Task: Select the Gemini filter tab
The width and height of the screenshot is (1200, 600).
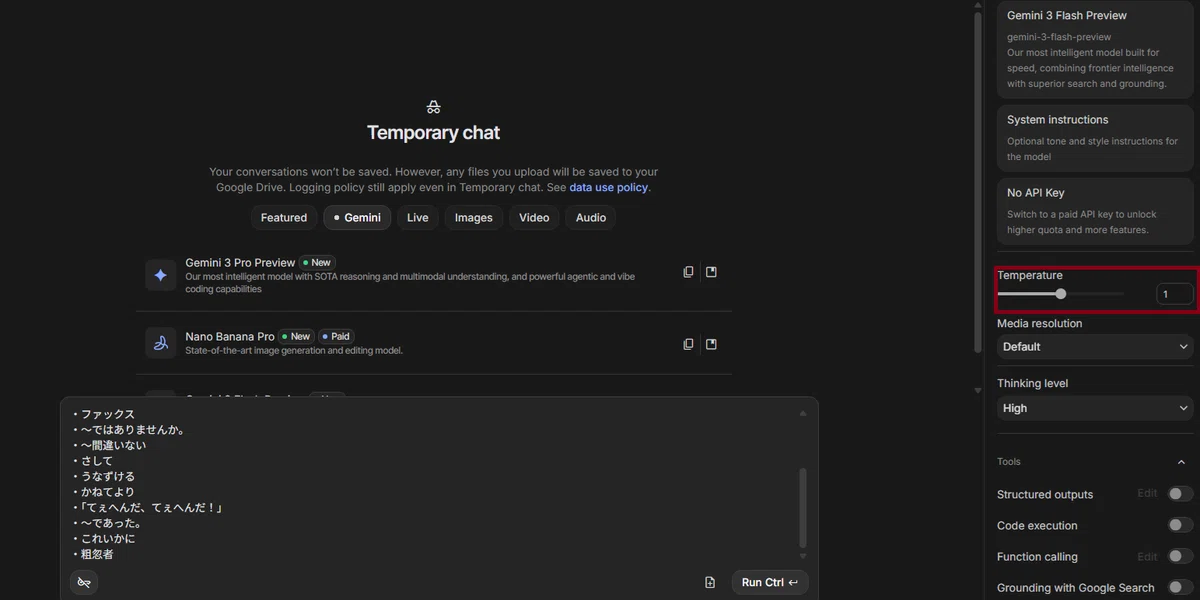Action: click(357, 218)
